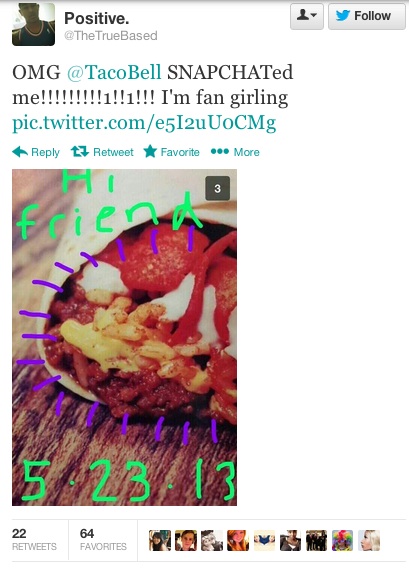This screenshot has height=568, width=409.
Task: Click the rainbow wig user avatar
Action: [x=342, y=540]
